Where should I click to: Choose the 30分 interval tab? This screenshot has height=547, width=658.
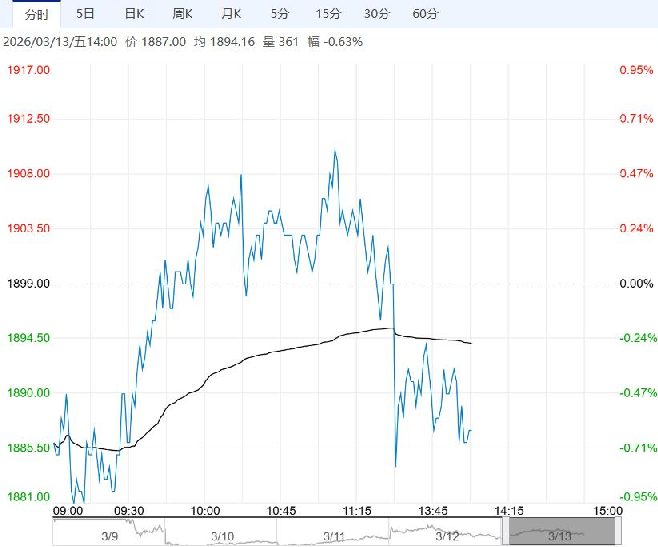(376, 13)
